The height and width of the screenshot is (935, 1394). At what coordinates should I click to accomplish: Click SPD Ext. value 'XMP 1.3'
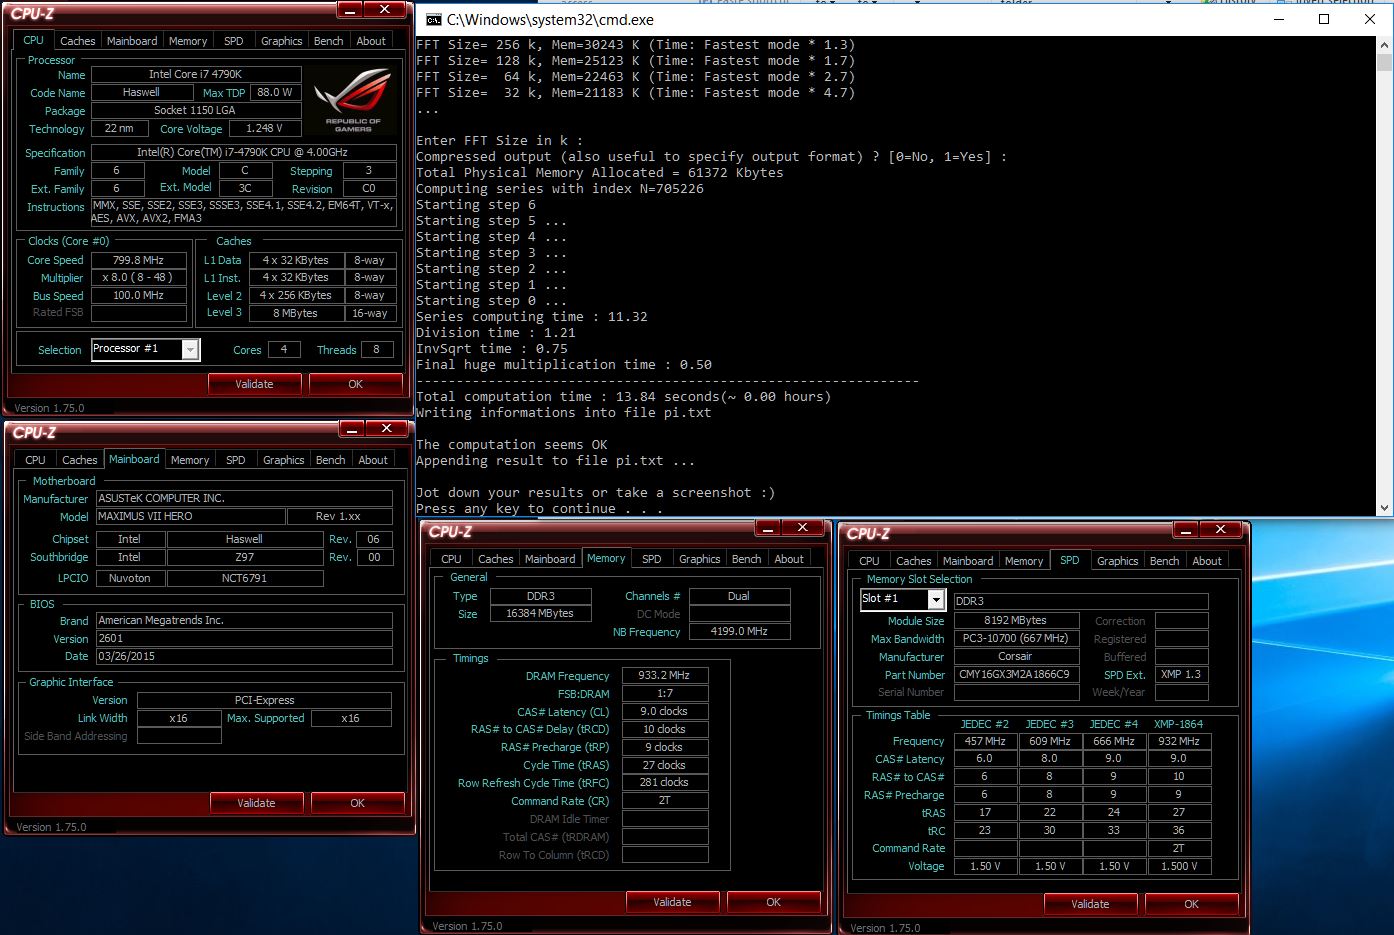coord(1182,674)
